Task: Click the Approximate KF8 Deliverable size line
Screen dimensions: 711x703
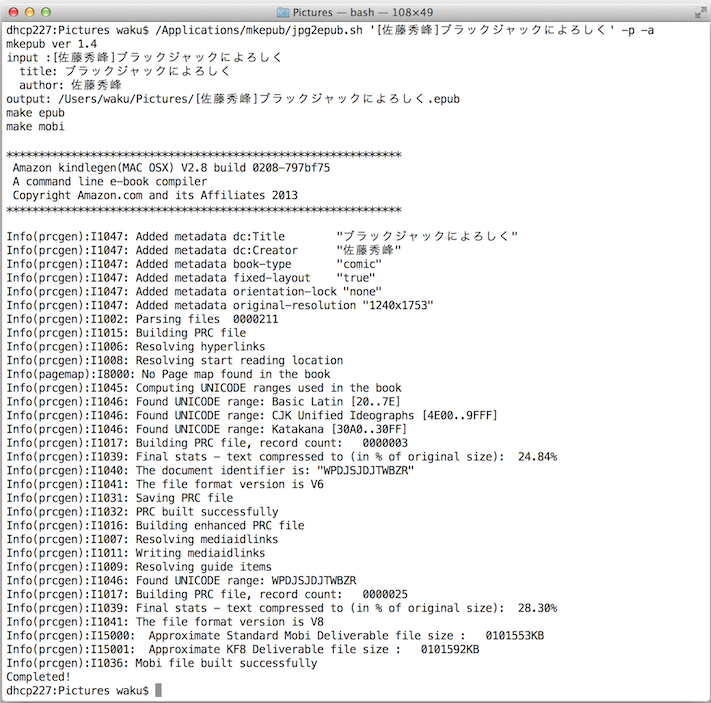Action: (x=242, y=649)
